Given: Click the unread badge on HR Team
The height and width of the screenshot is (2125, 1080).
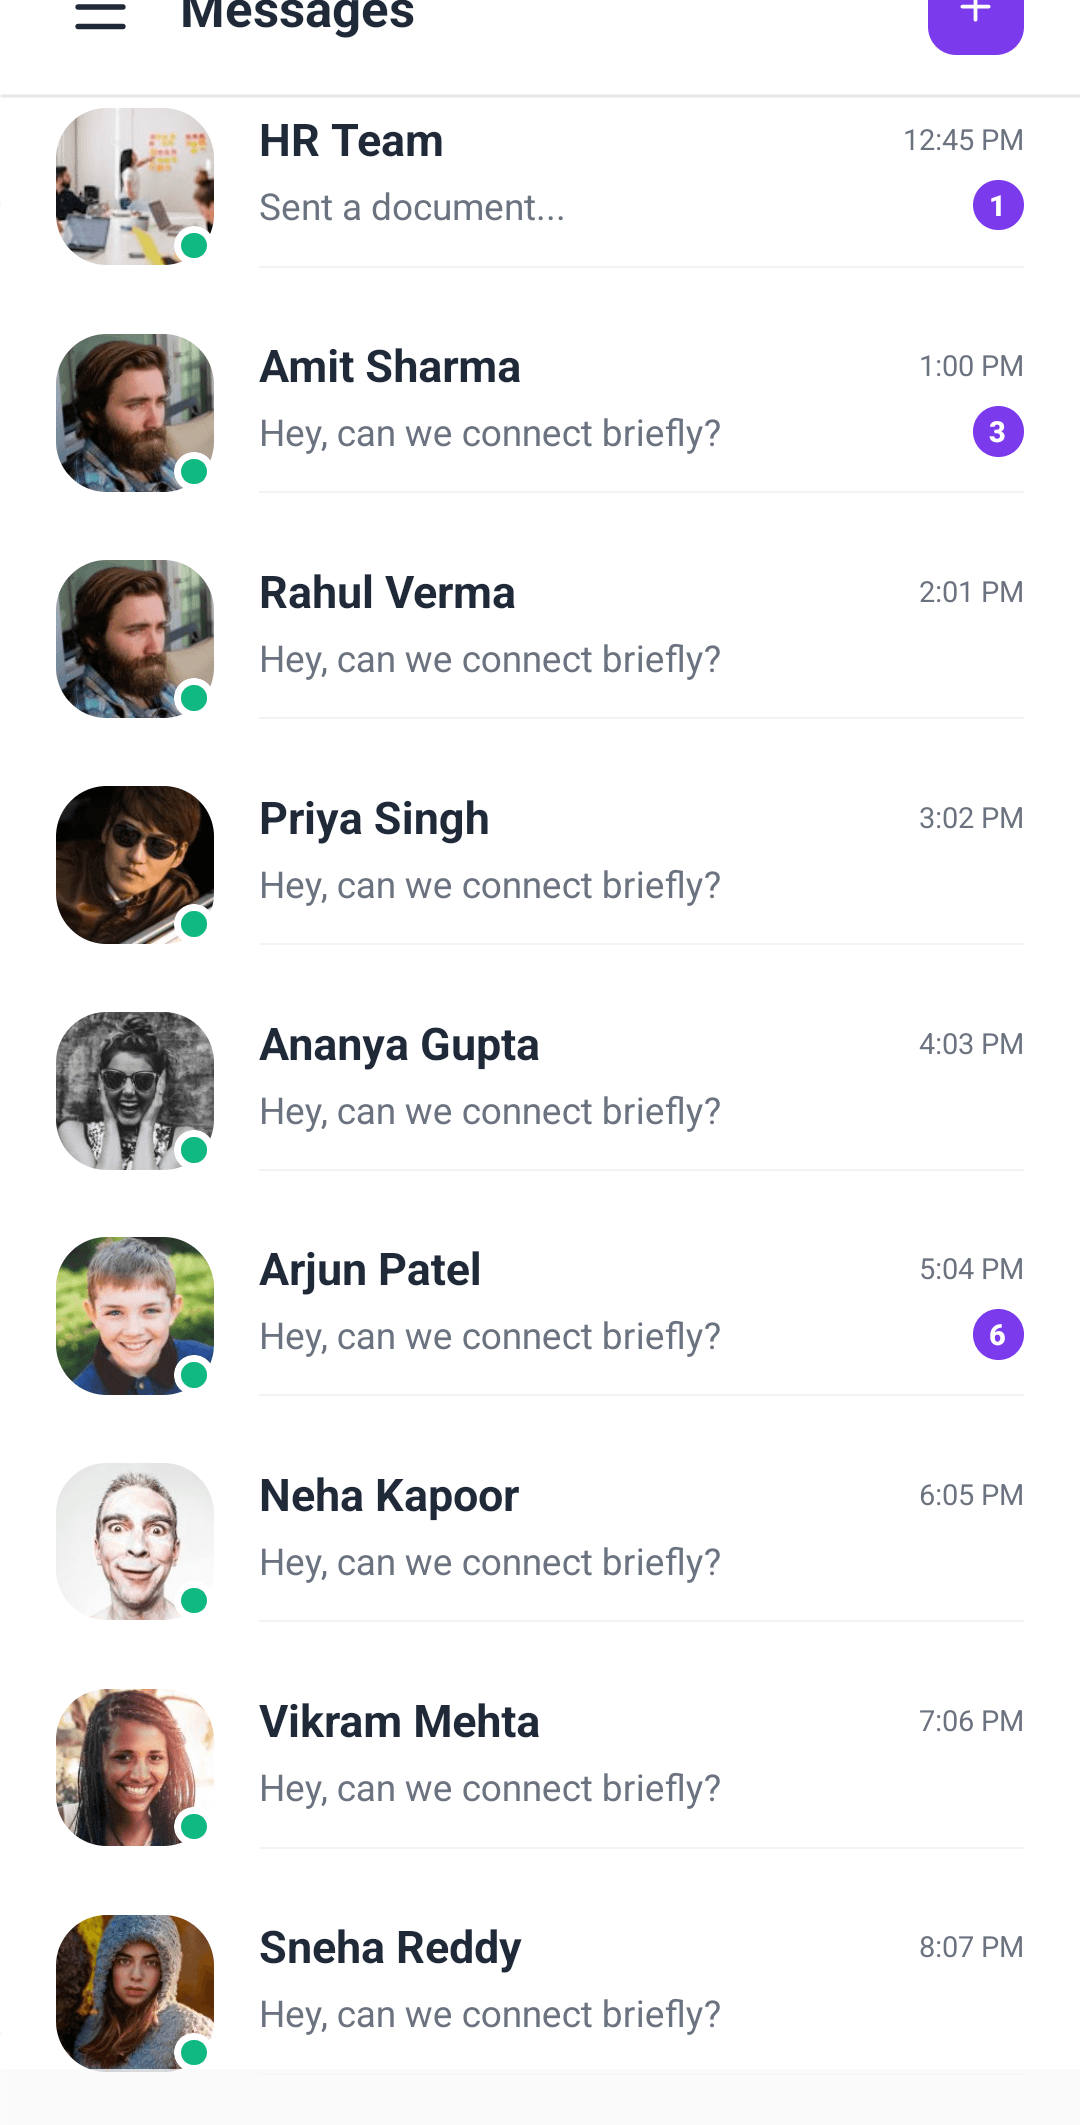Looking at the screenshot, I should click(x=997, y=206).
